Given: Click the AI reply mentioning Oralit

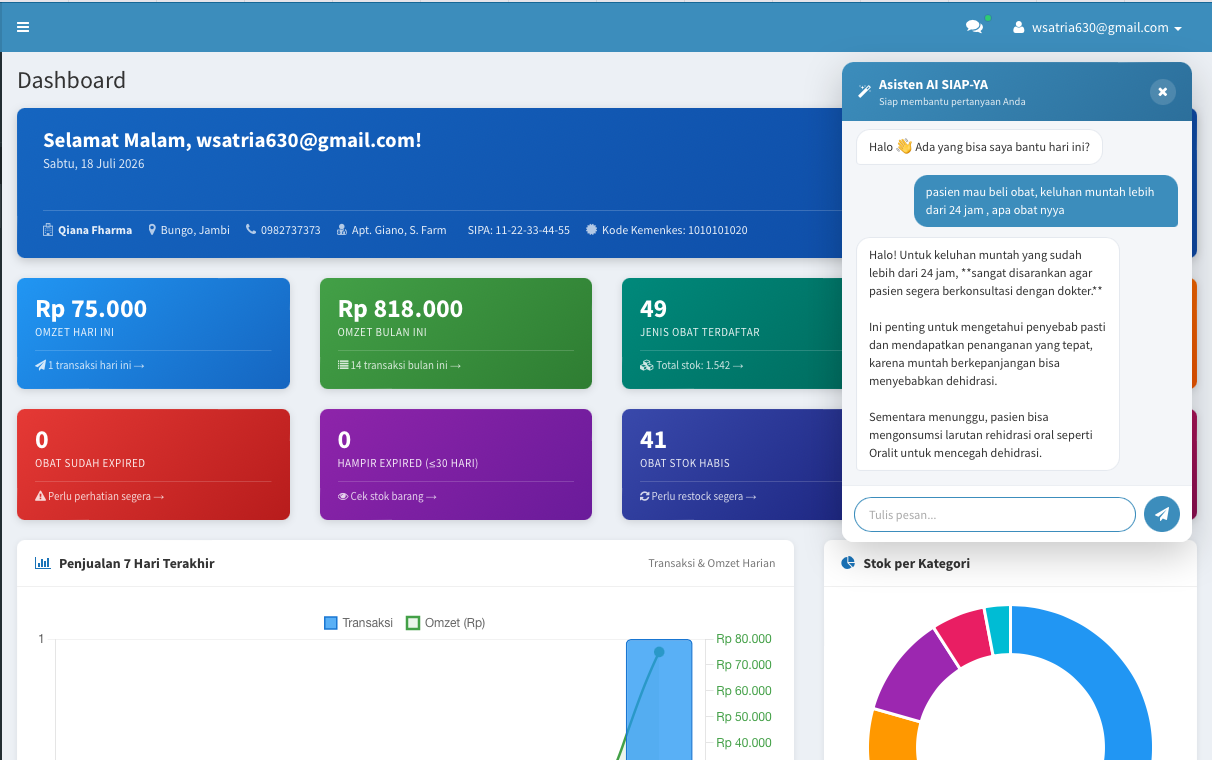Looking at the screenshot, I should click(x=988, y=354).
